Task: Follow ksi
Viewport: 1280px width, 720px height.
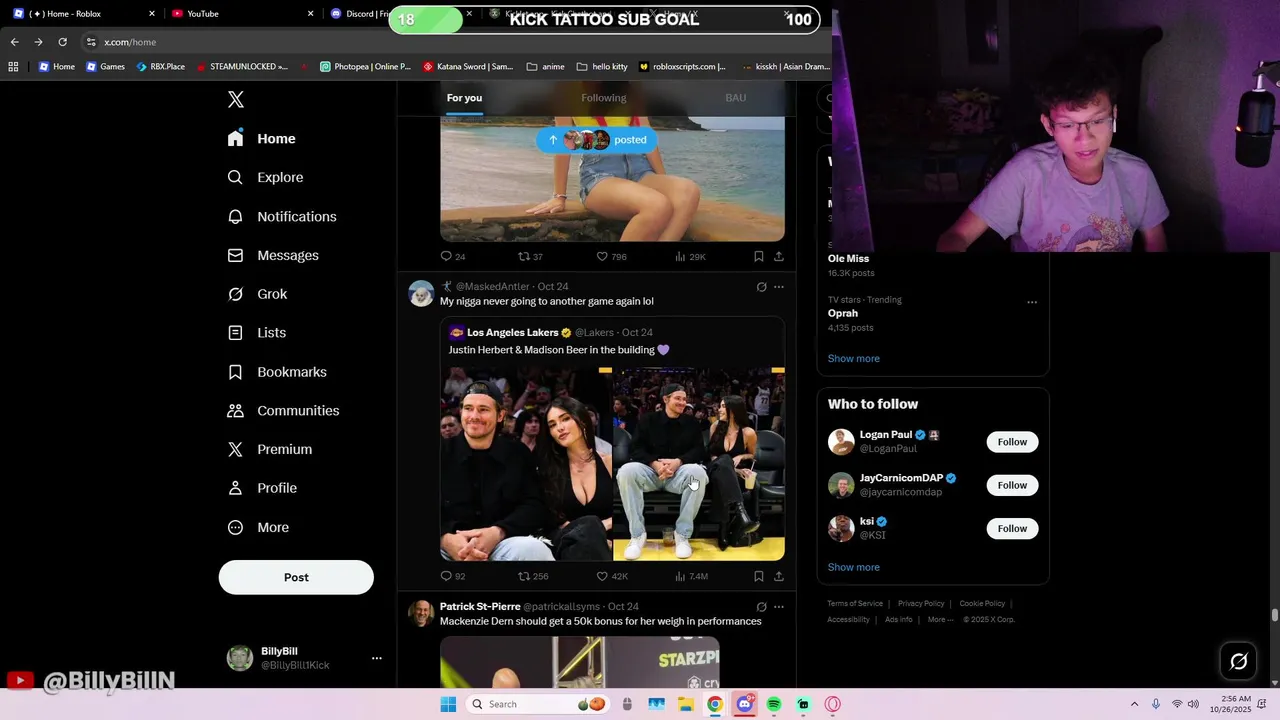Action: coord(1012,528)
